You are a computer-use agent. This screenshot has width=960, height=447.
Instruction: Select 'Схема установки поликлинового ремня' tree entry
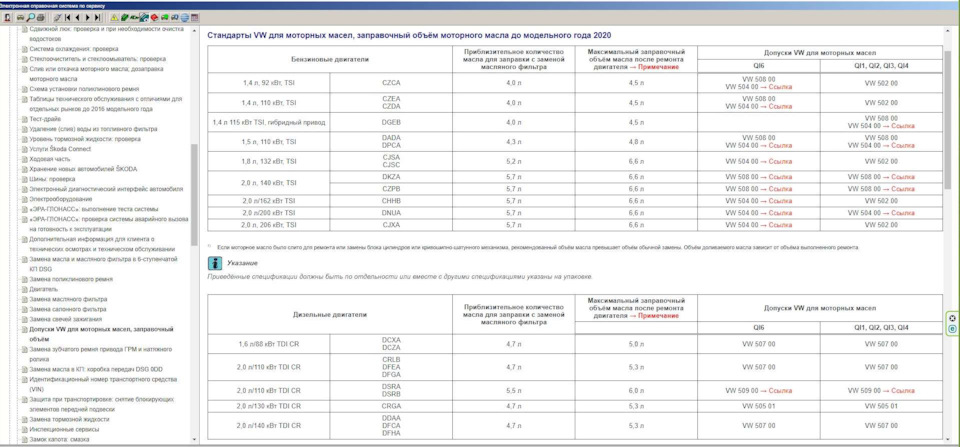pyautogui.click(x=82, y=89)
